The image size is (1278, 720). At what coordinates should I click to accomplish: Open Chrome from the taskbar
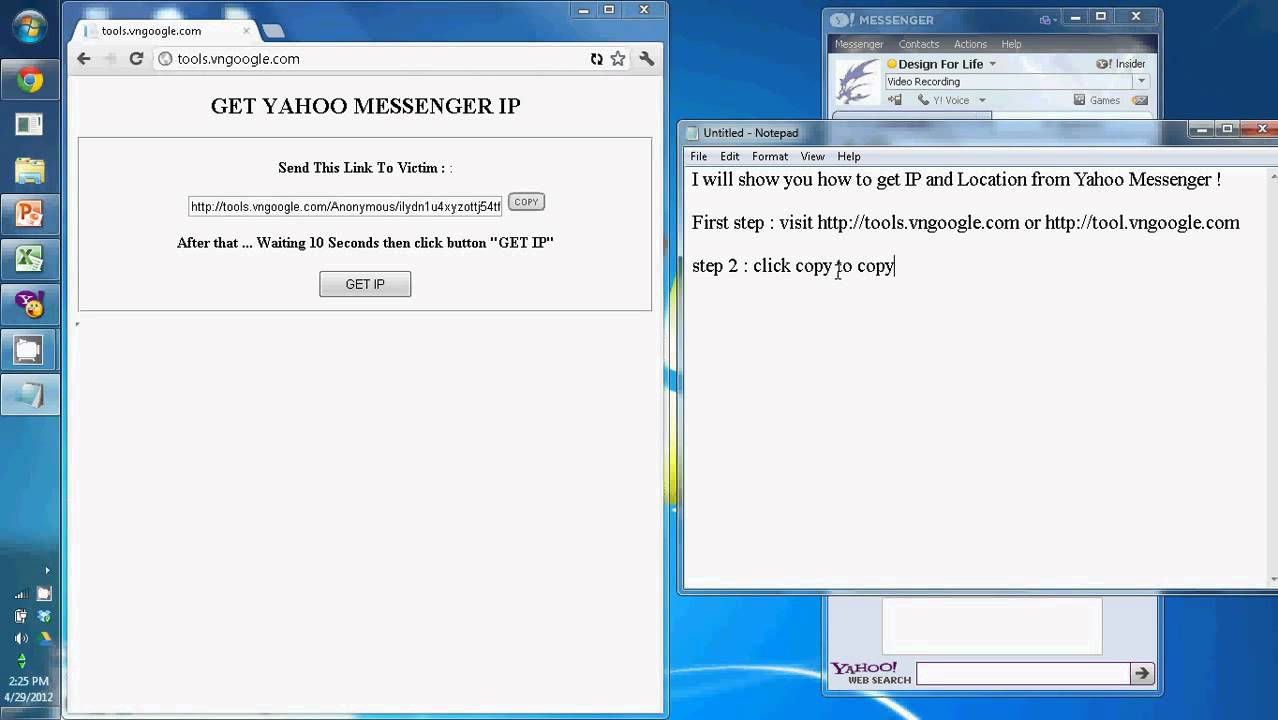point(29,80)
